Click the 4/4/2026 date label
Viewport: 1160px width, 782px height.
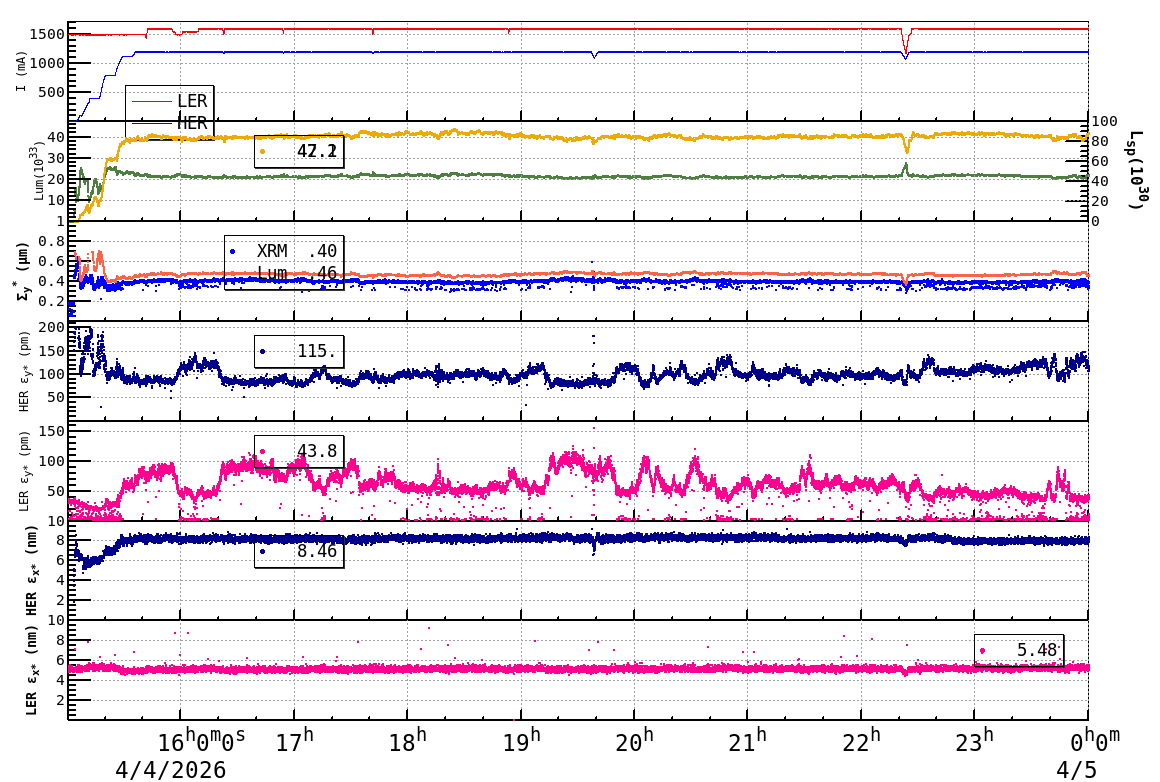(x=170, y=770)
